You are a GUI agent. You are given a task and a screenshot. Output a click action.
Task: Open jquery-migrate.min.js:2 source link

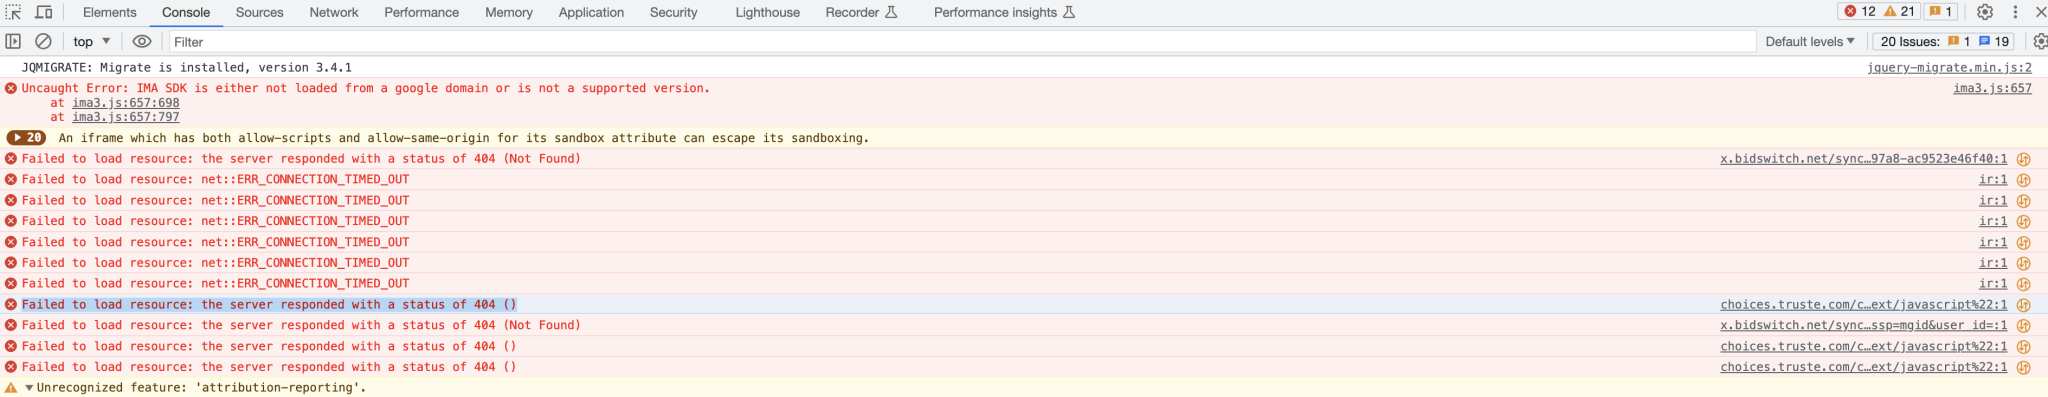click(1949, 67)
